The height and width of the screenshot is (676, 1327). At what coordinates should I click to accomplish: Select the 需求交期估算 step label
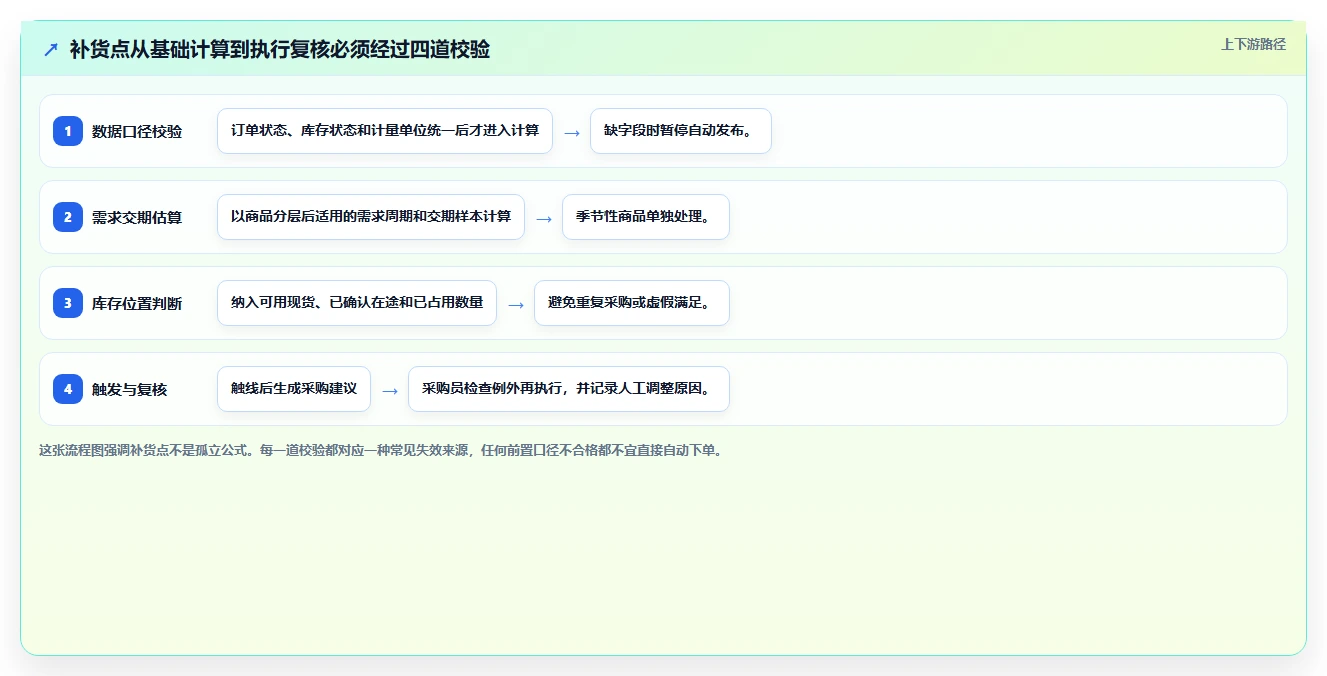point(137,217)
